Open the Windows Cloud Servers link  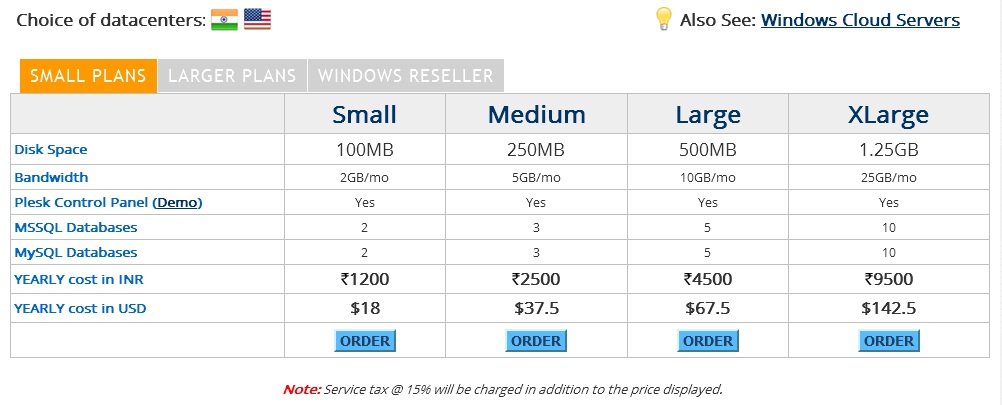[860, 20]
